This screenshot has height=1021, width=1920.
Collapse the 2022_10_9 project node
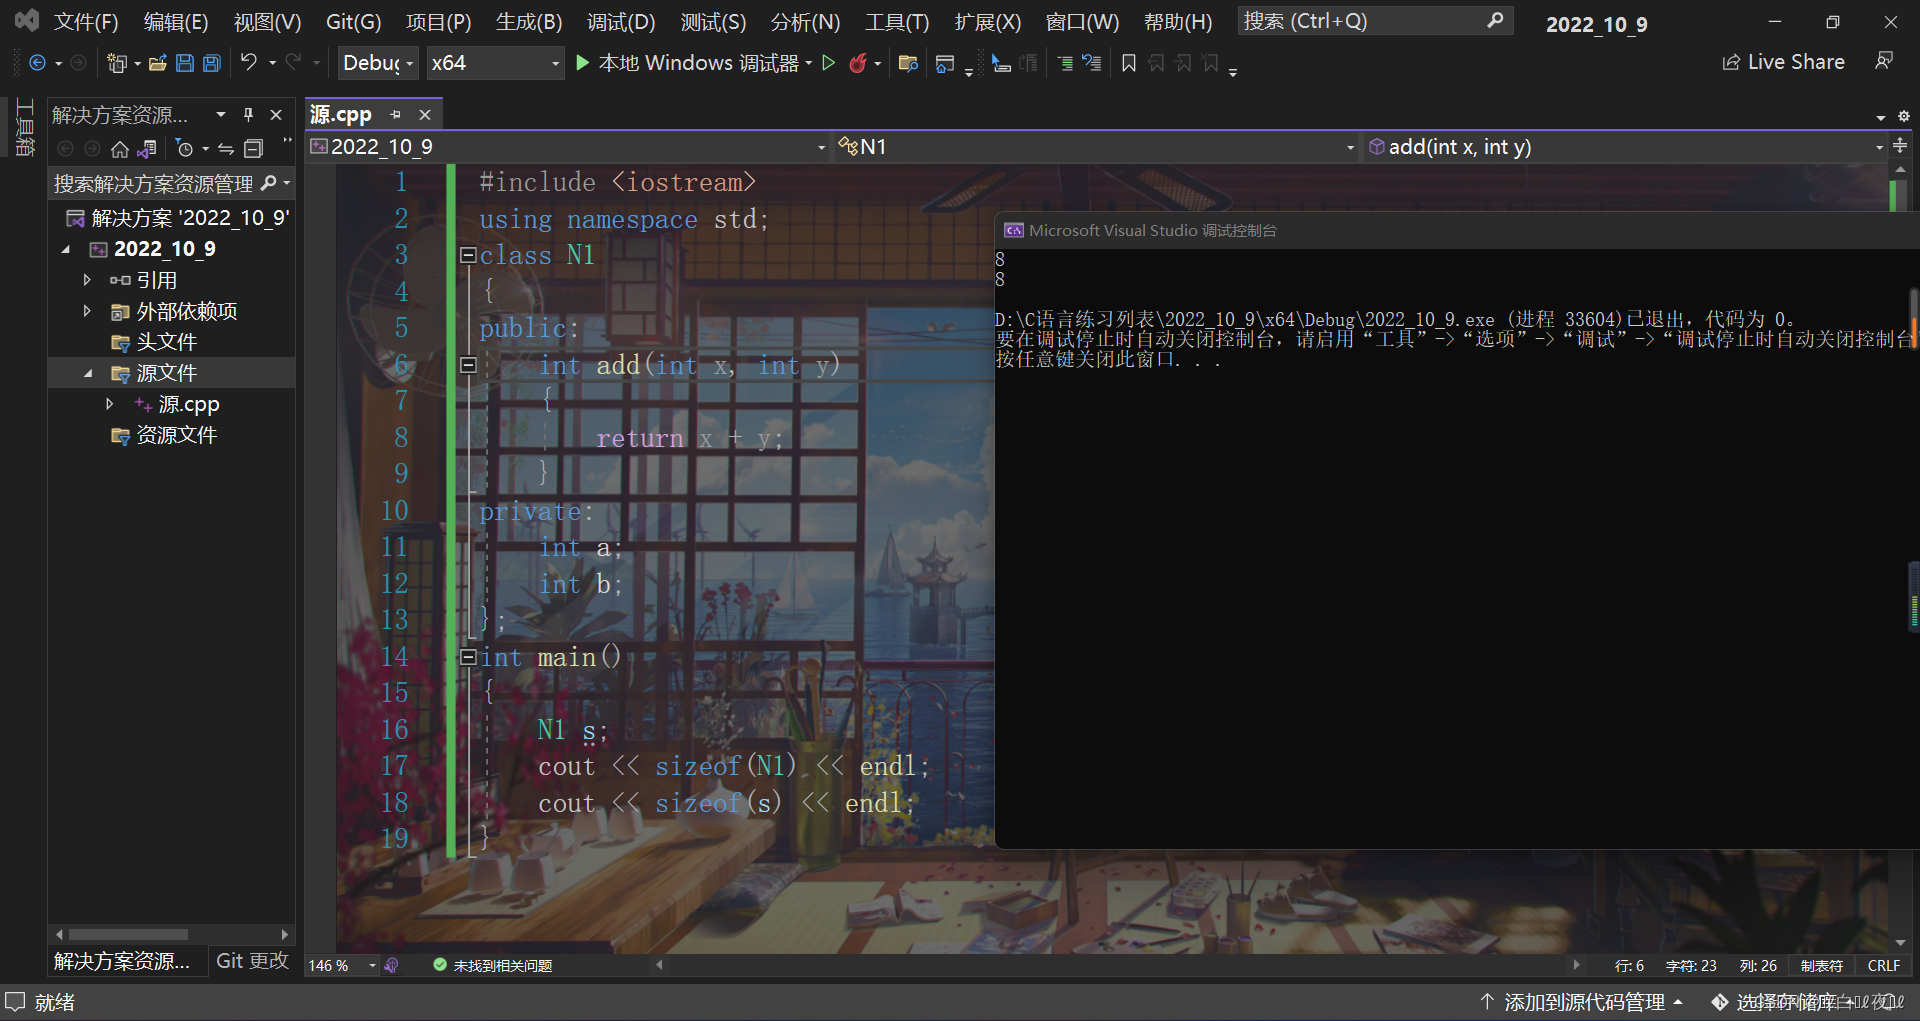[66, 249]
